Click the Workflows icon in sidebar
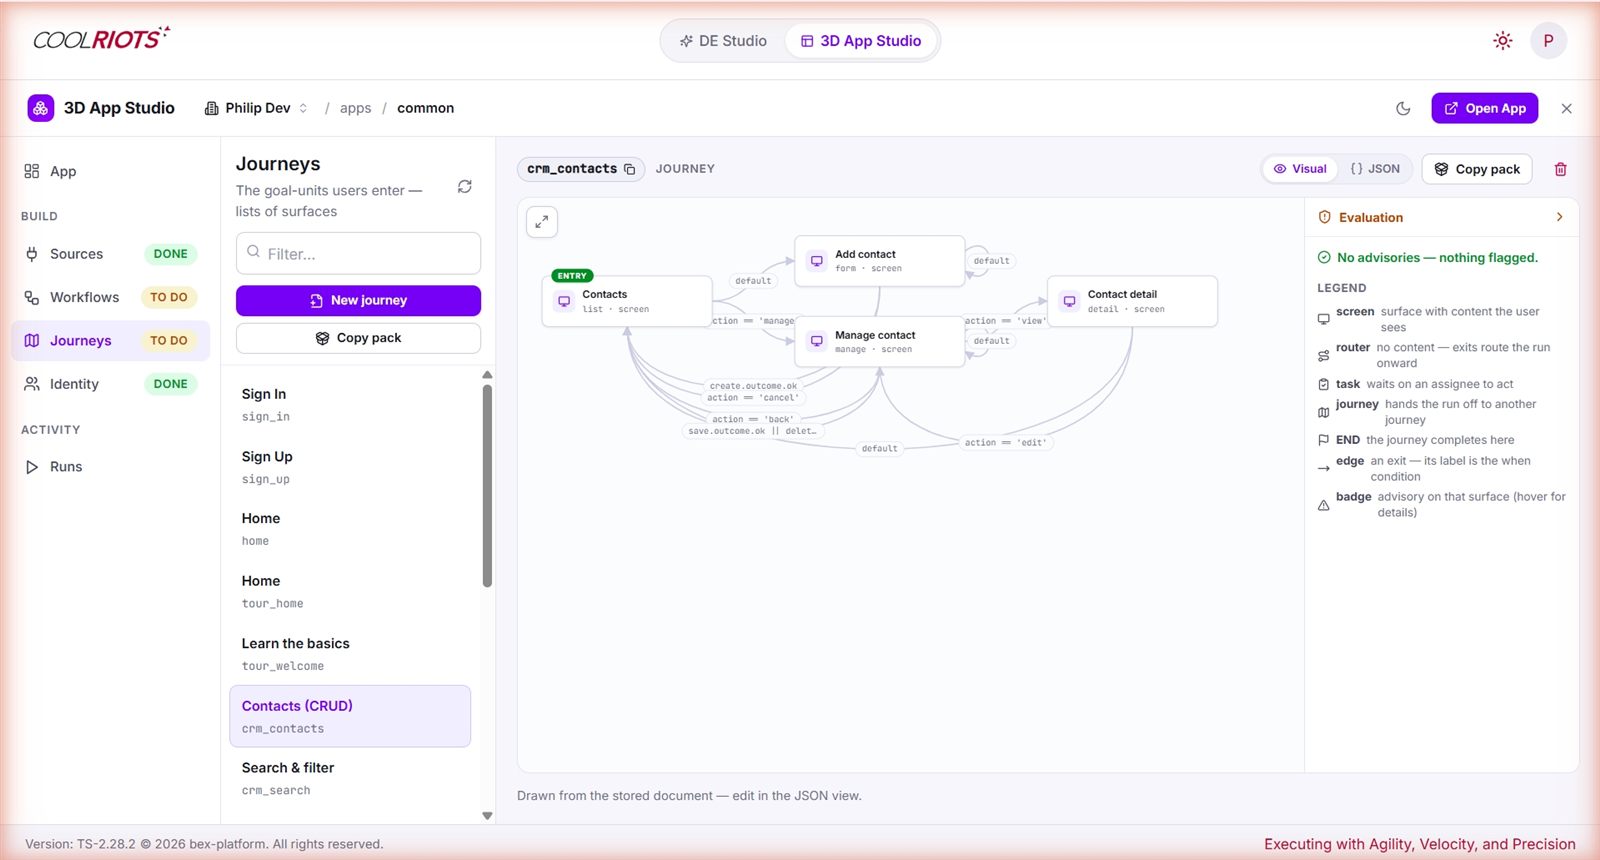 [x=32, y=297]
